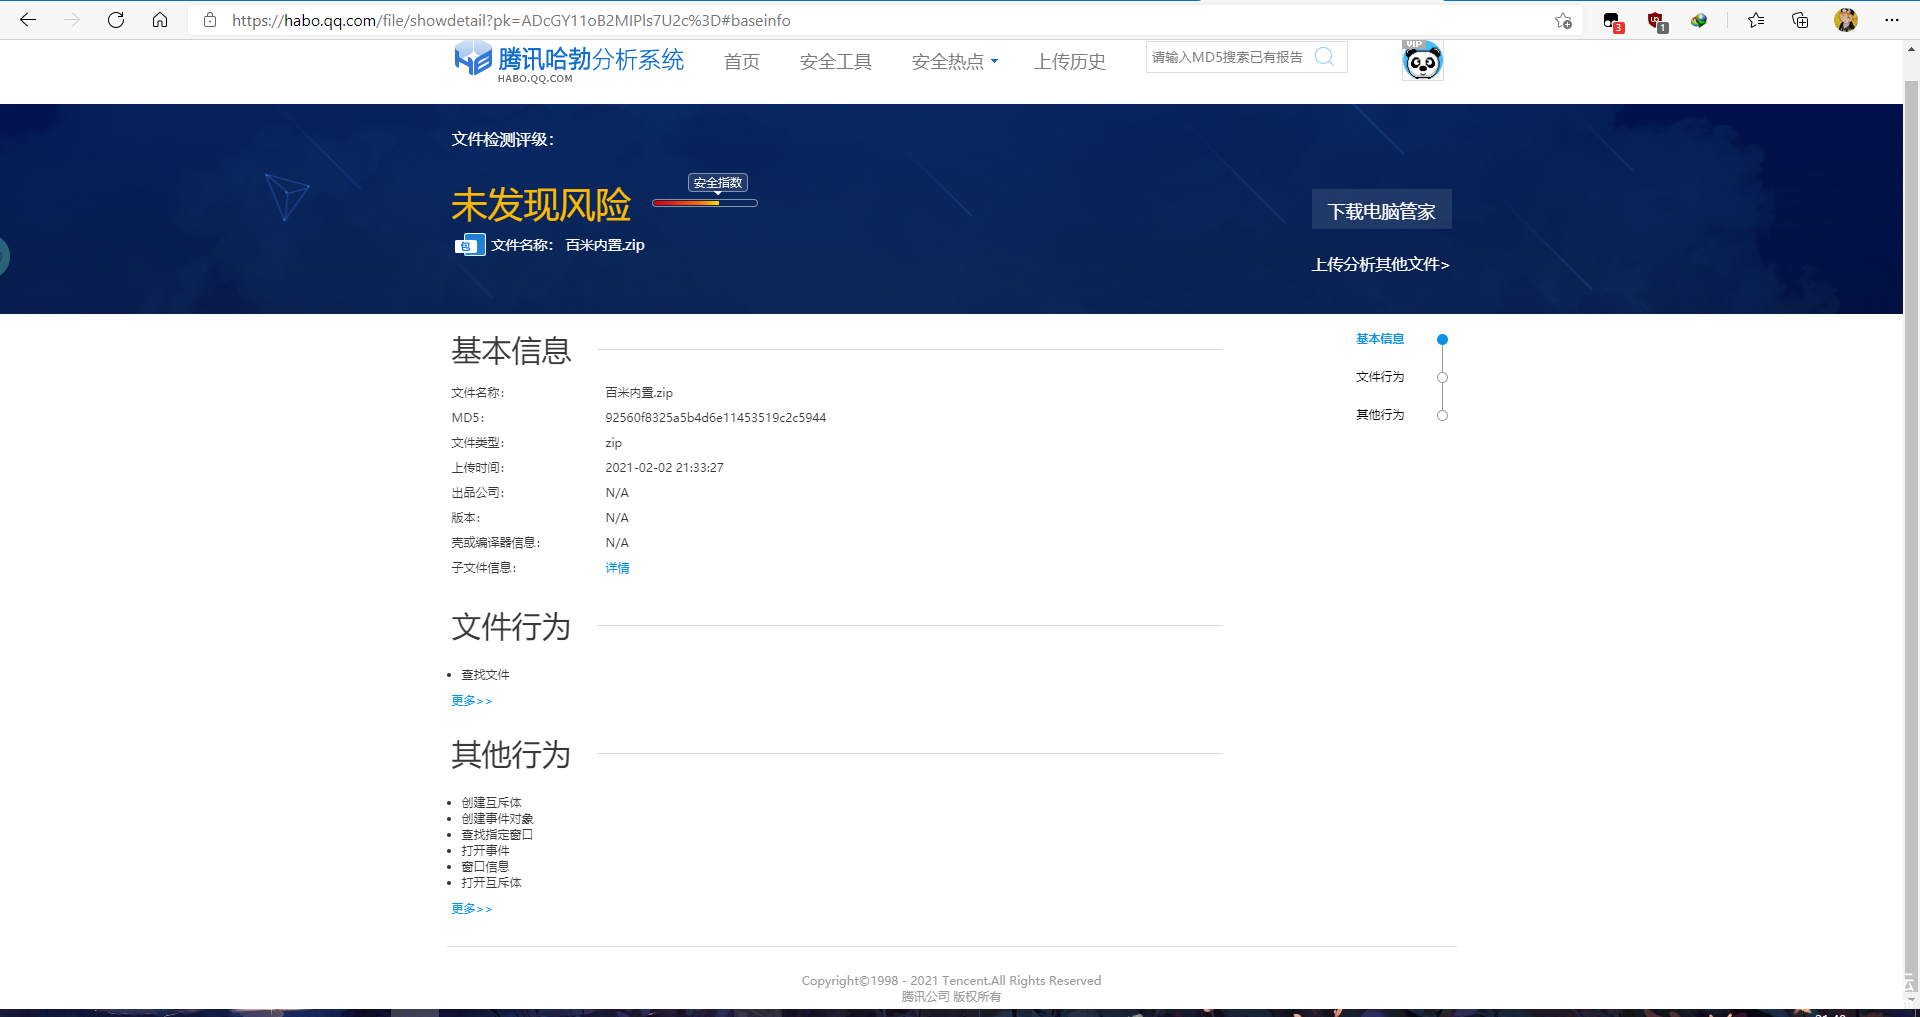
Task: Open the panda user avatar
Action: pyautogui.click(x=1422, y=61)
